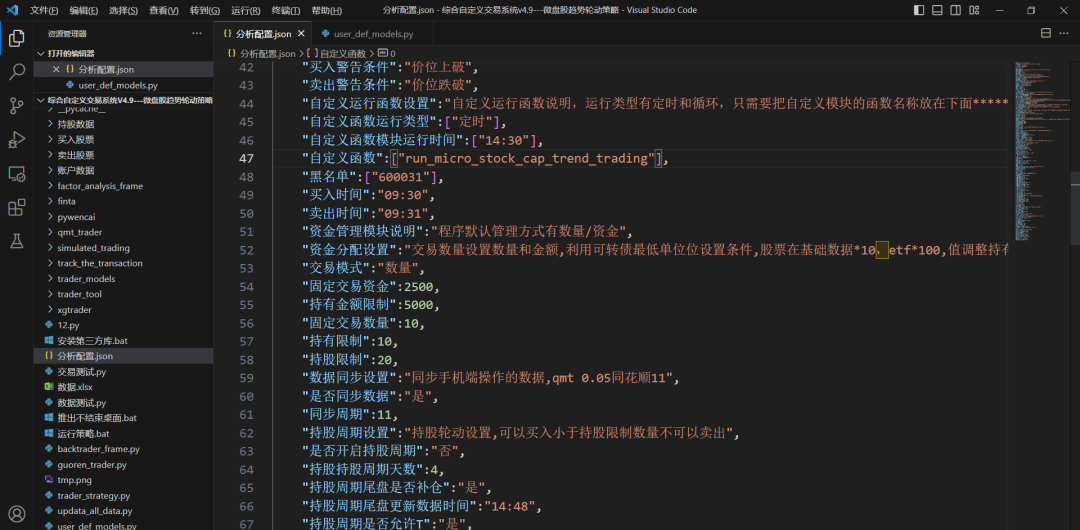Expand the trader_tool folder
Viewport: 1080px width, 530px height.
124,294
